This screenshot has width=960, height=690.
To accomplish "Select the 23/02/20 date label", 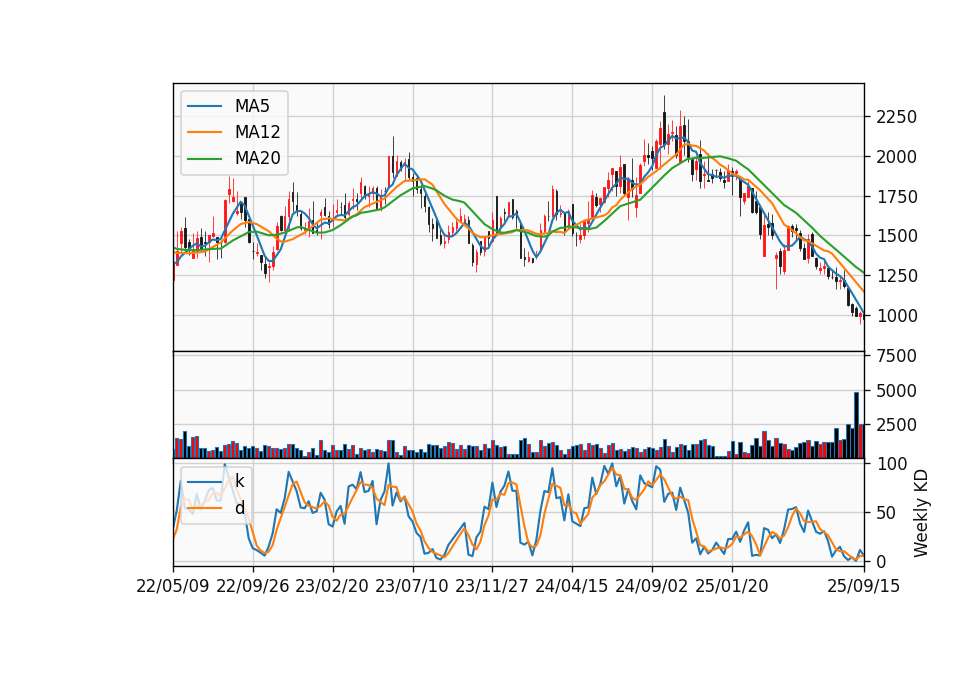I will [x=332, y=586].
